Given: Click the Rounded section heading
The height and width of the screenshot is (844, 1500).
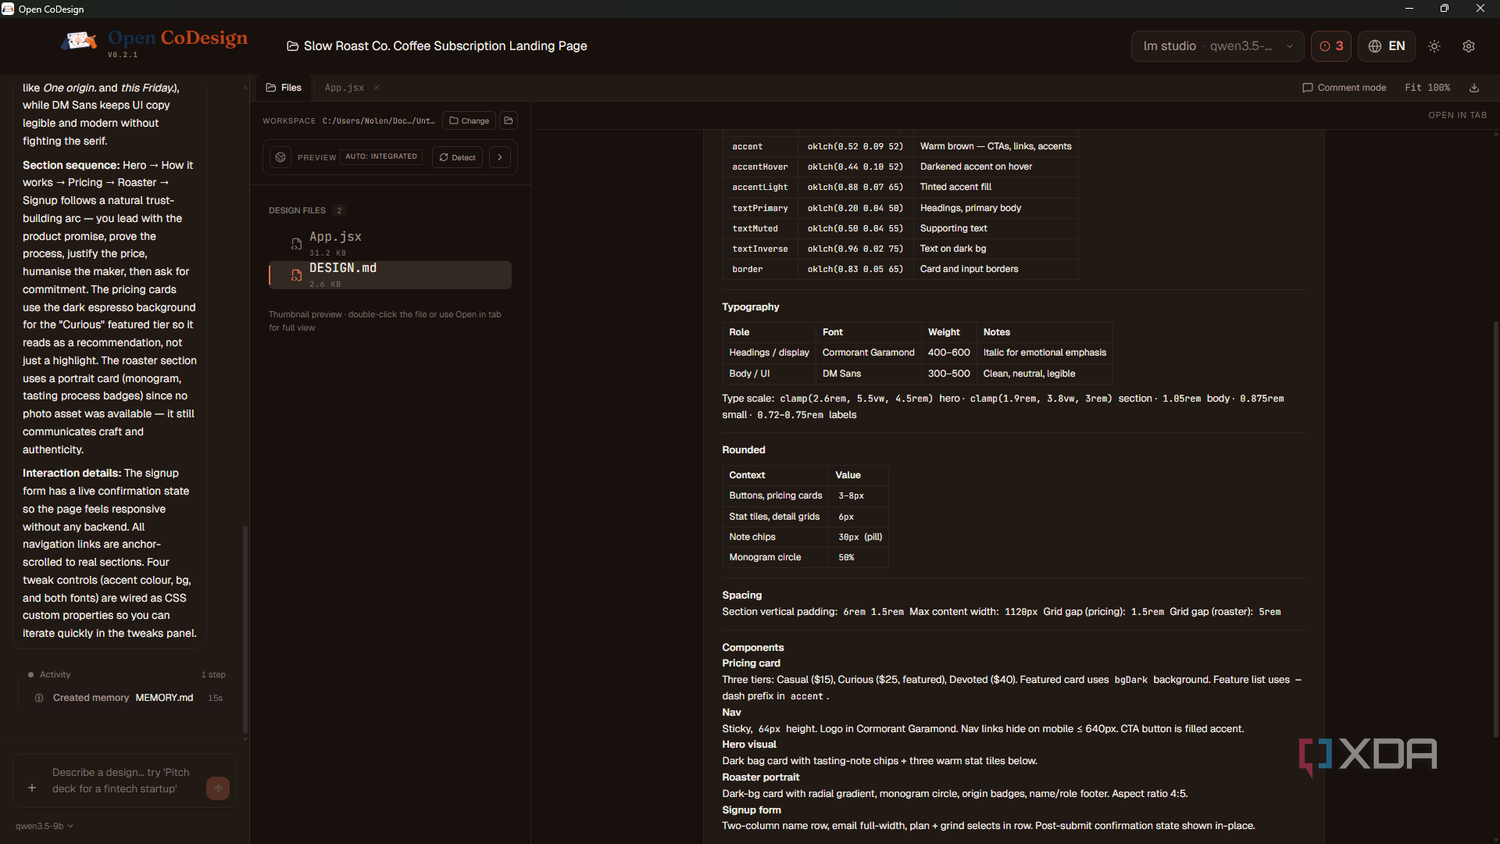Looking at the screenshot, I should (x=743, y=450).
